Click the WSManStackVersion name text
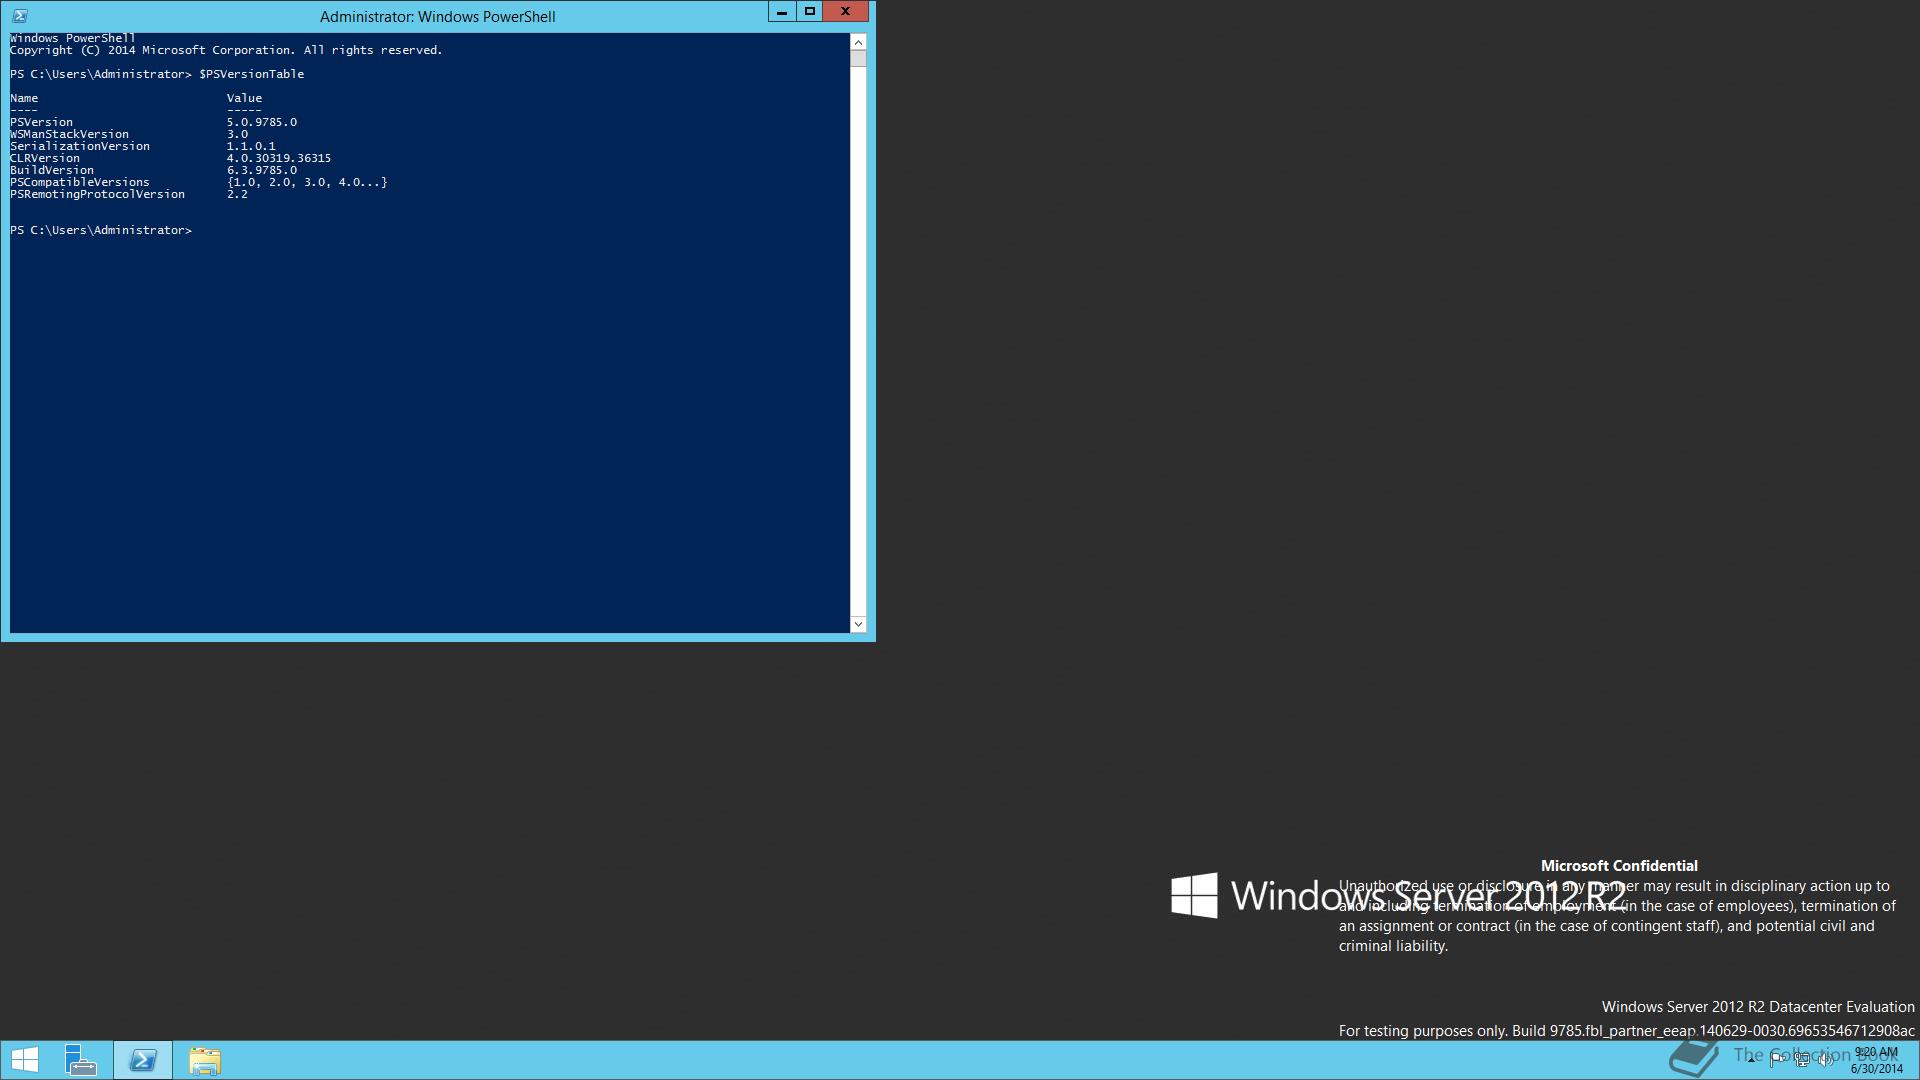Viewport: 1920px width, 1080px height. tap(70, 134)
